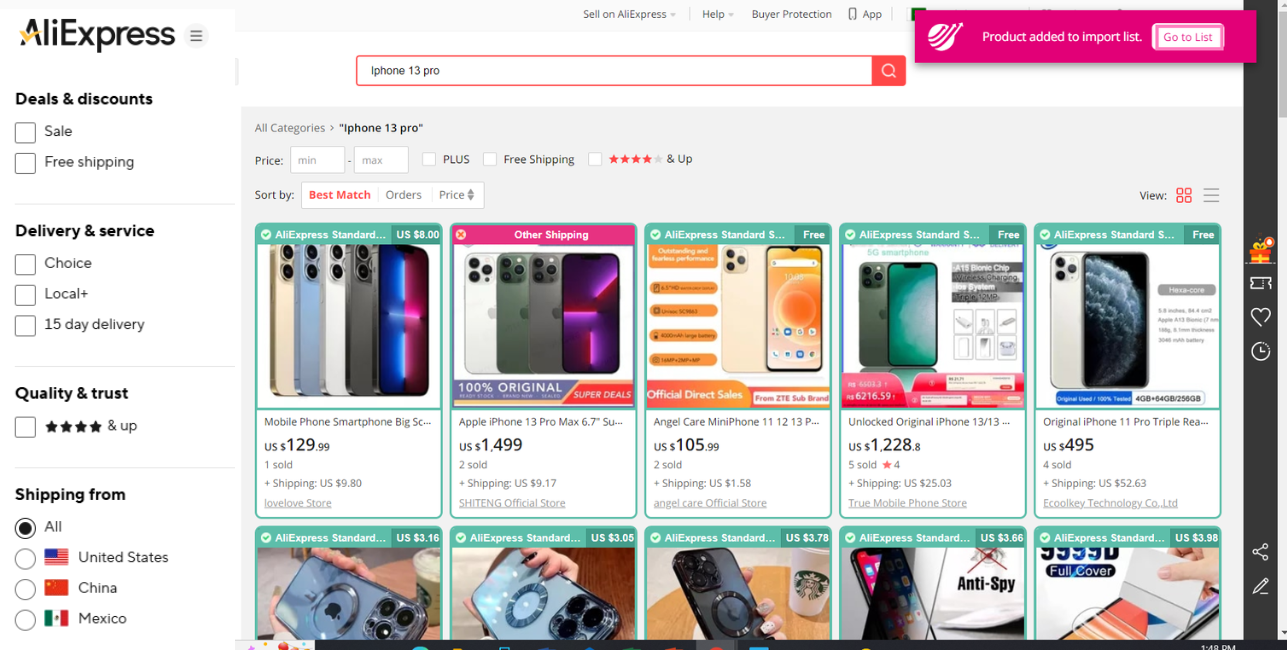Click Go to List button
This screenshot has width=1287, height=660.
[x=1187, y=37]
